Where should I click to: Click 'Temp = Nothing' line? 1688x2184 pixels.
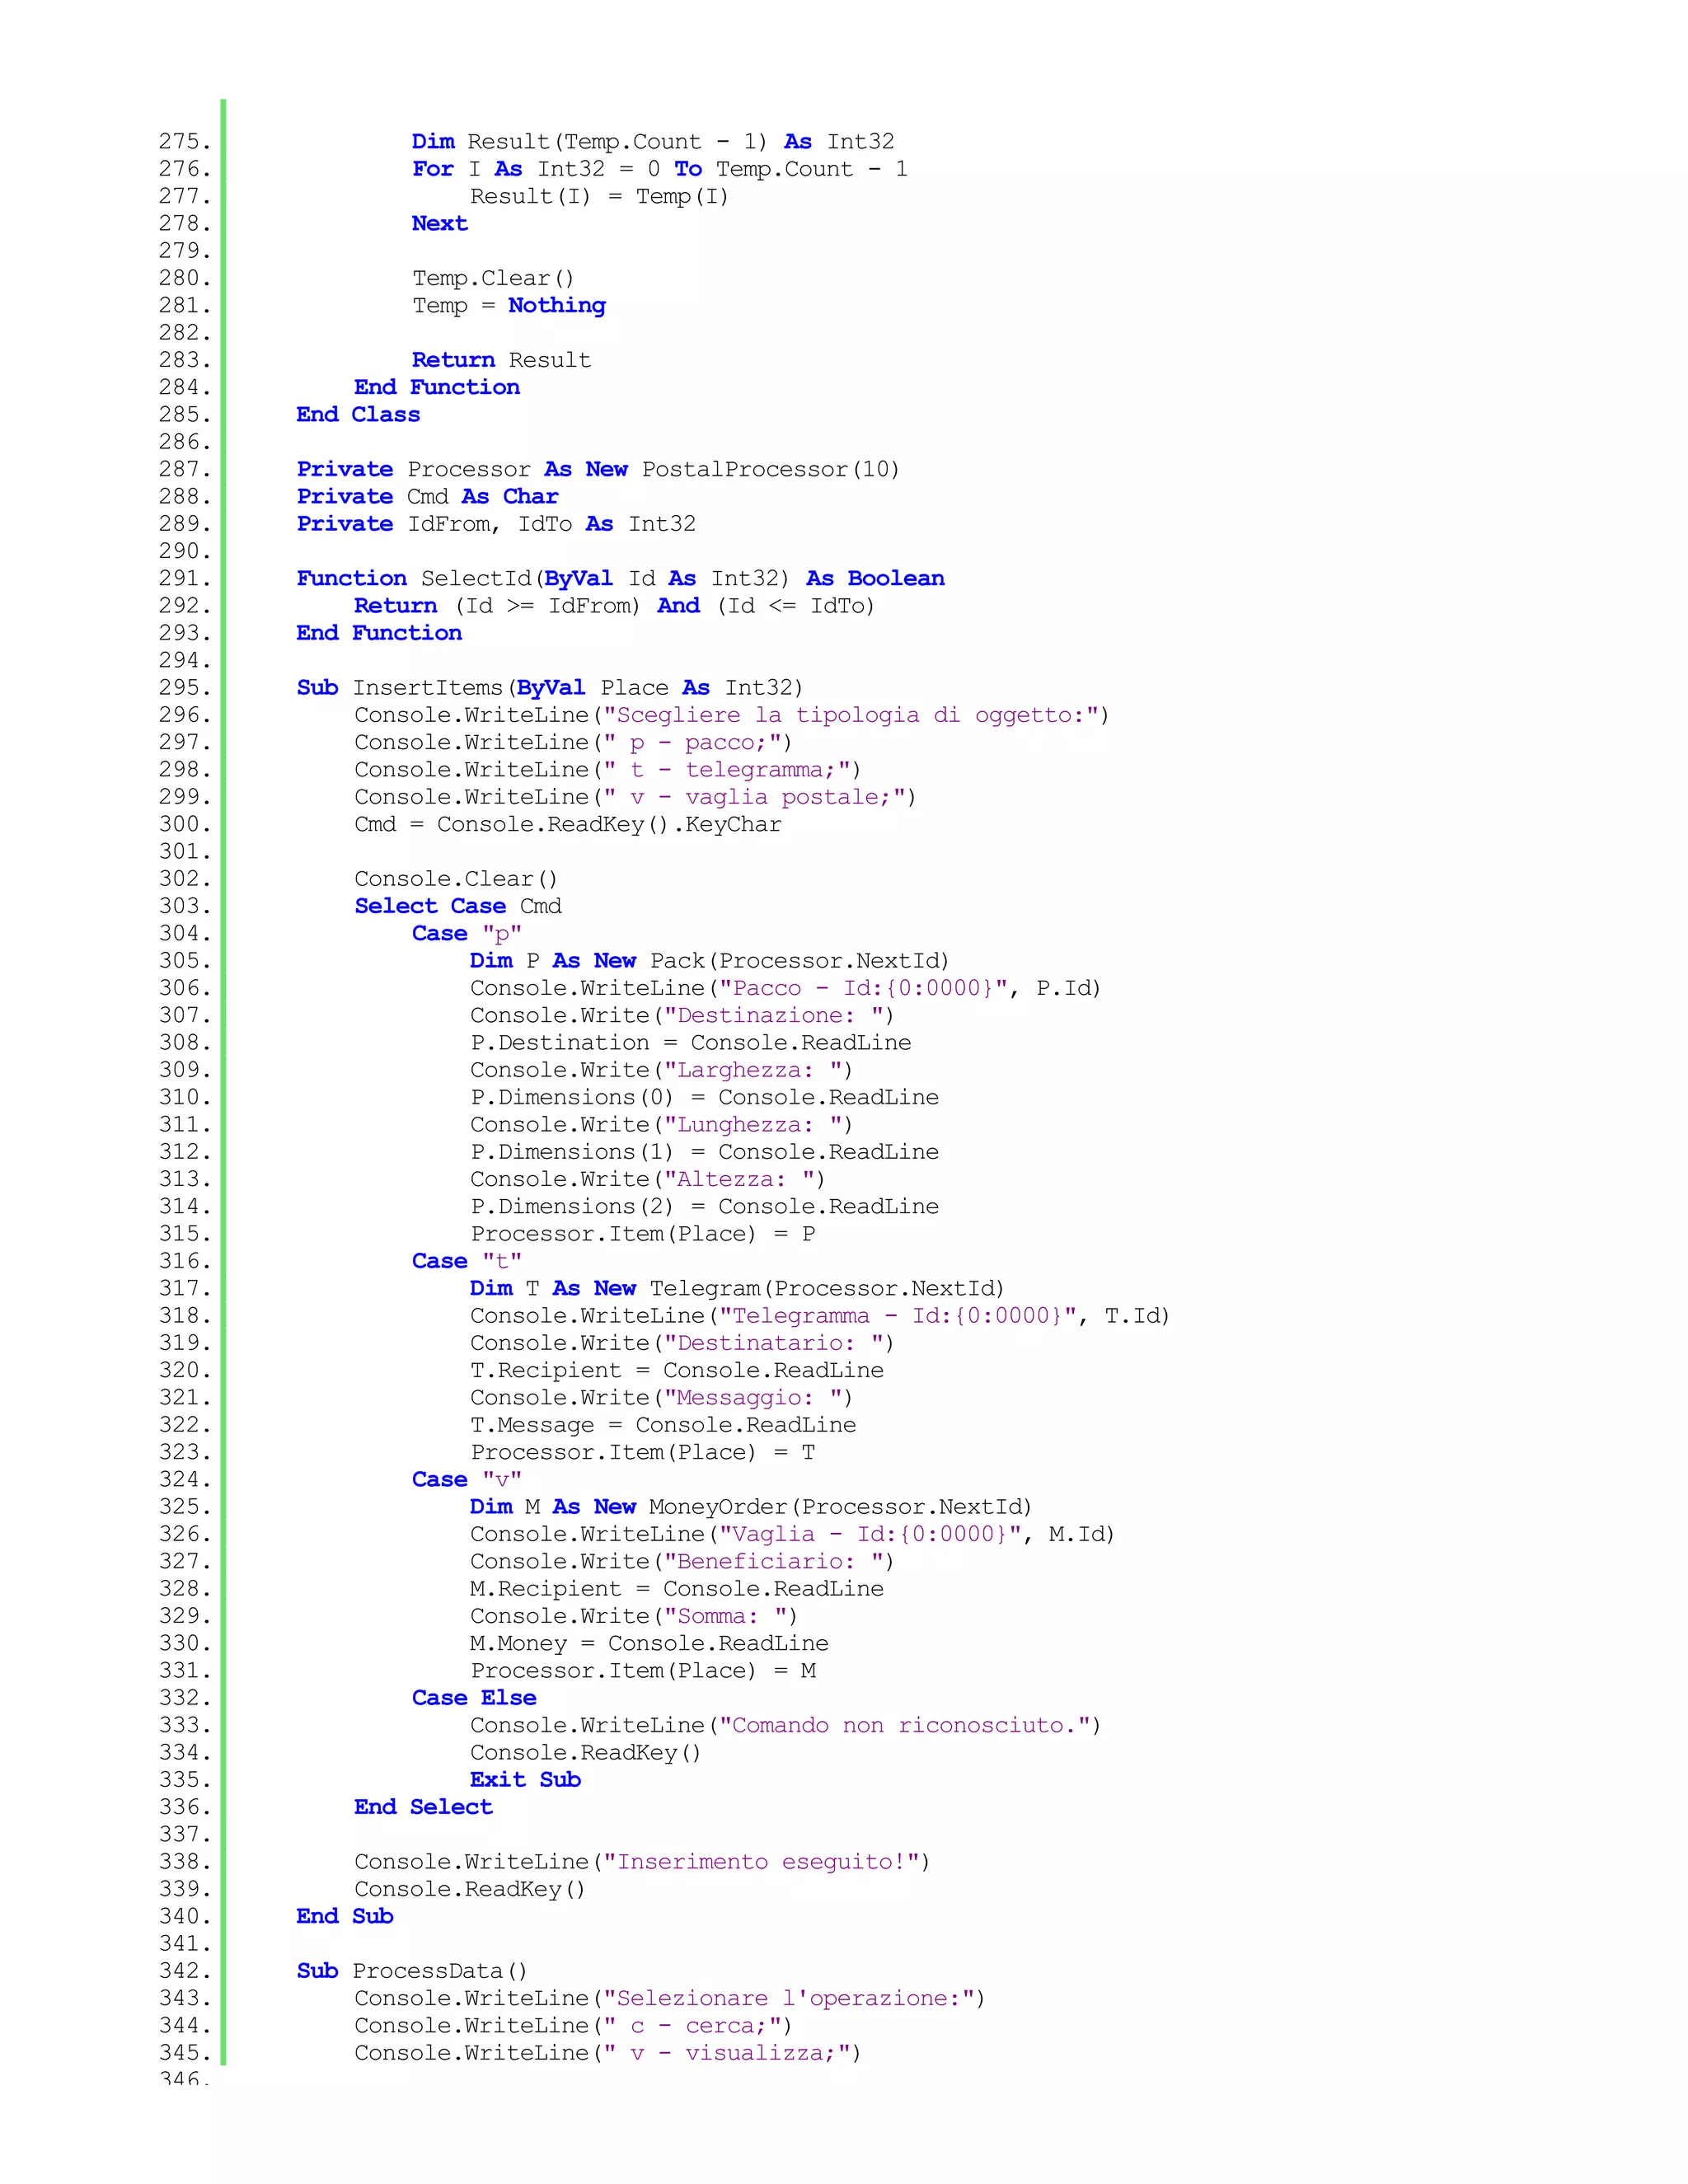pyautogui.click(x=508, y=306)
